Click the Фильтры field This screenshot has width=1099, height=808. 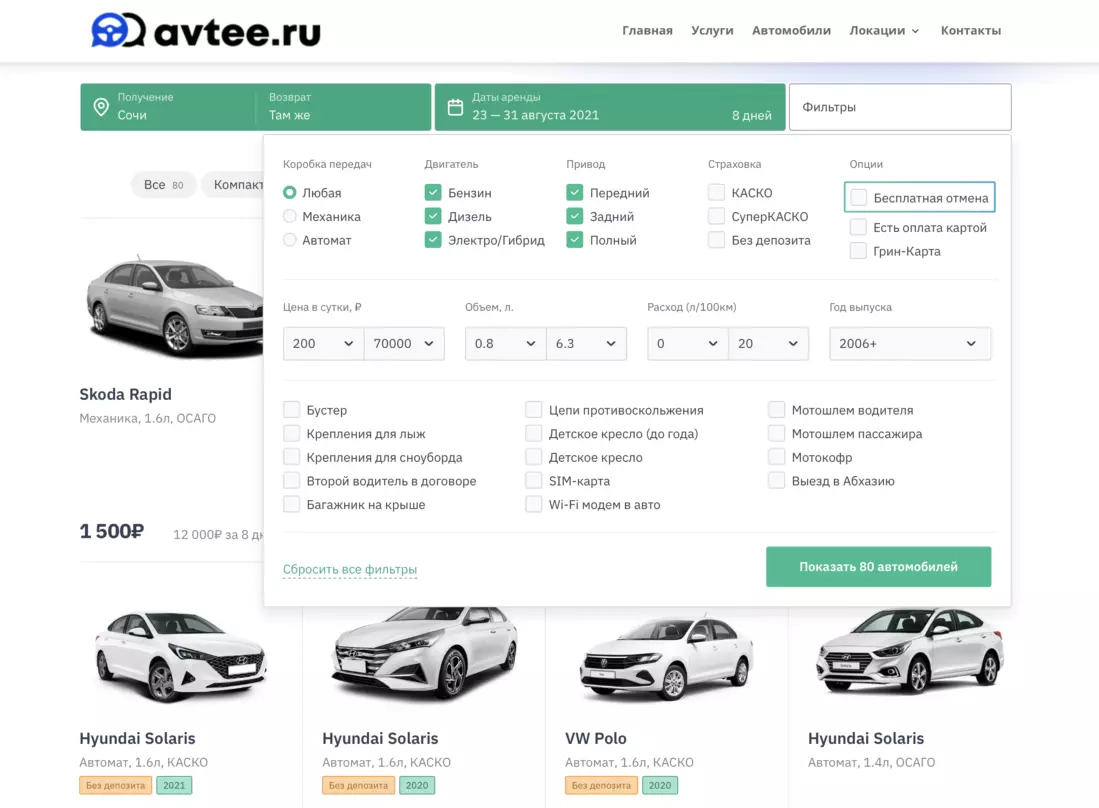tap(900, 107)
